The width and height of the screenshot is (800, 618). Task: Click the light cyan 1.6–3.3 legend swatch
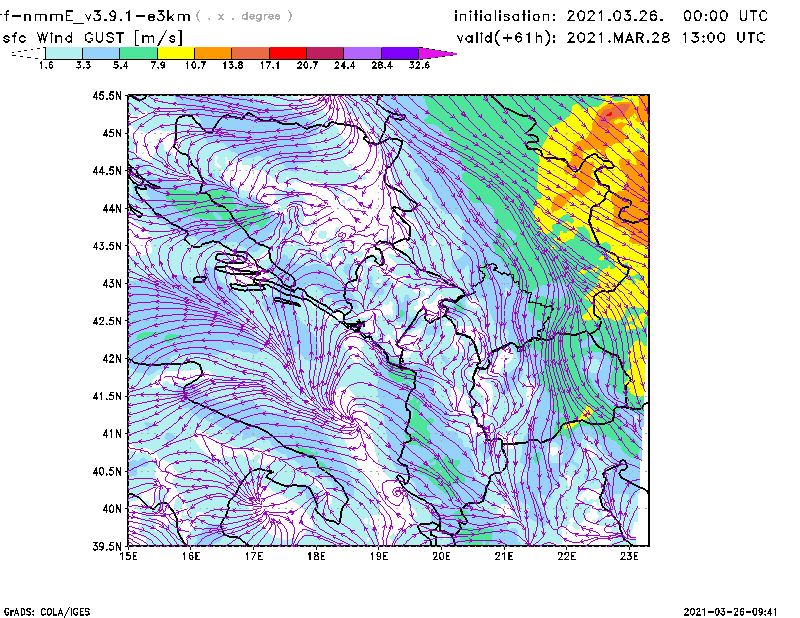(64, 53)
